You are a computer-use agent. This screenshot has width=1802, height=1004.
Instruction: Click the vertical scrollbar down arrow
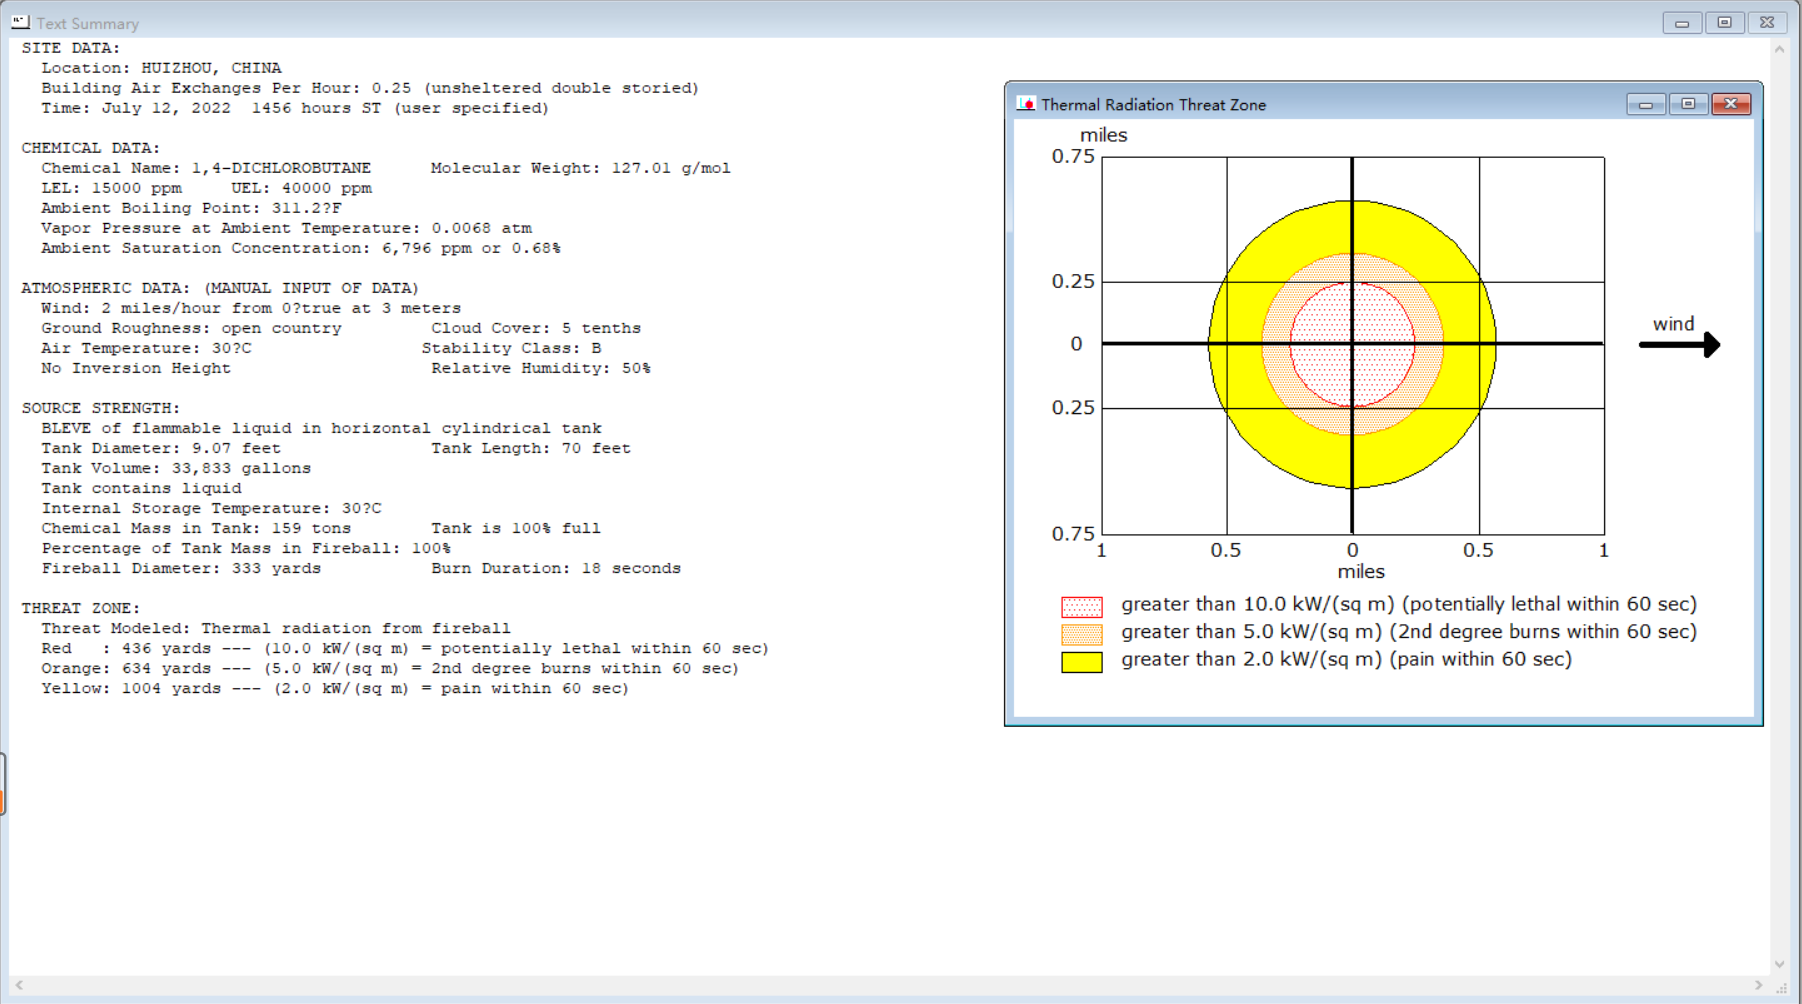[x=1779, y=964]
